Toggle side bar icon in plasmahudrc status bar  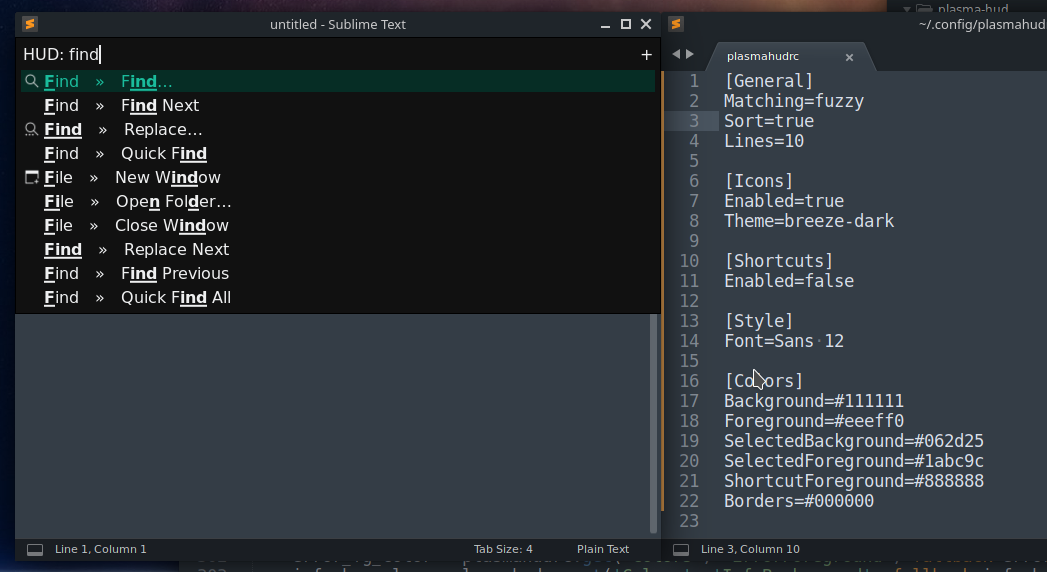pyautogui.click(x=680, y=549)
